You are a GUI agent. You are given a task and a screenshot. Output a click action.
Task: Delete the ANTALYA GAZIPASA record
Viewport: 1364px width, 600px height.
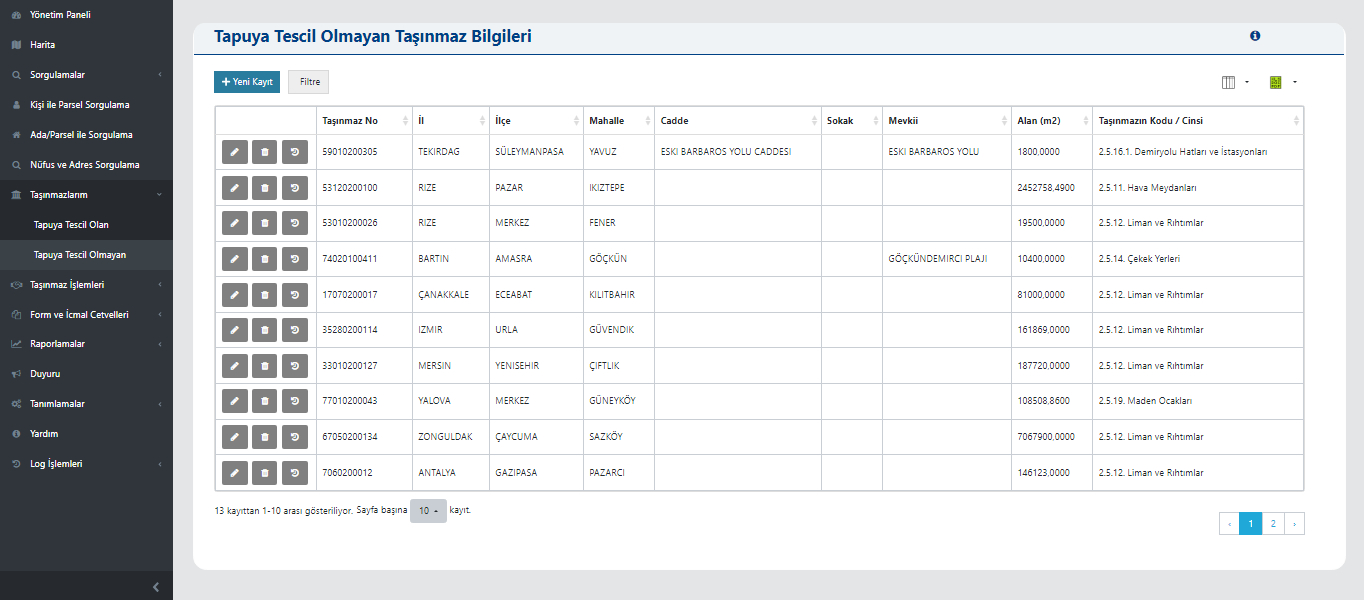coord(264,472)
